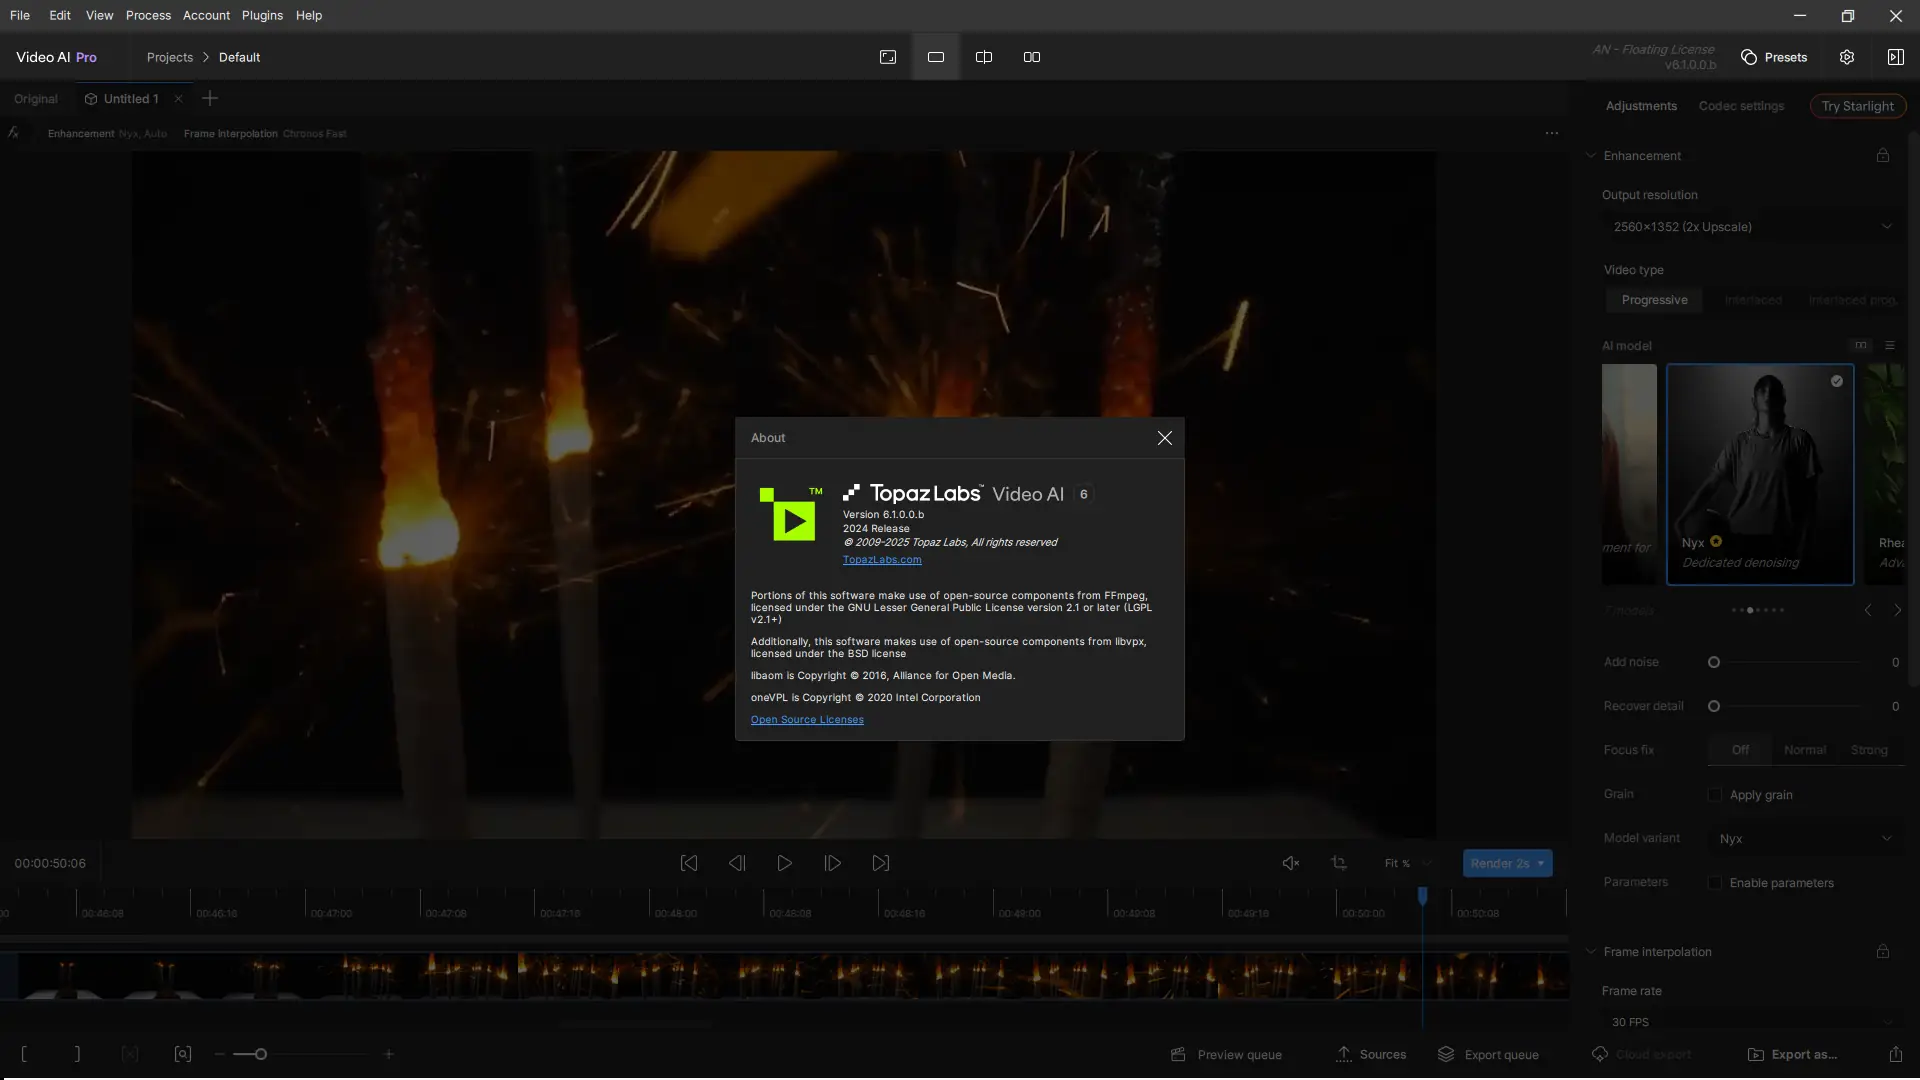Select the side-by-side view layout icon
The height and width of the screenshot is (1080, 1920).
(1031, 57)
